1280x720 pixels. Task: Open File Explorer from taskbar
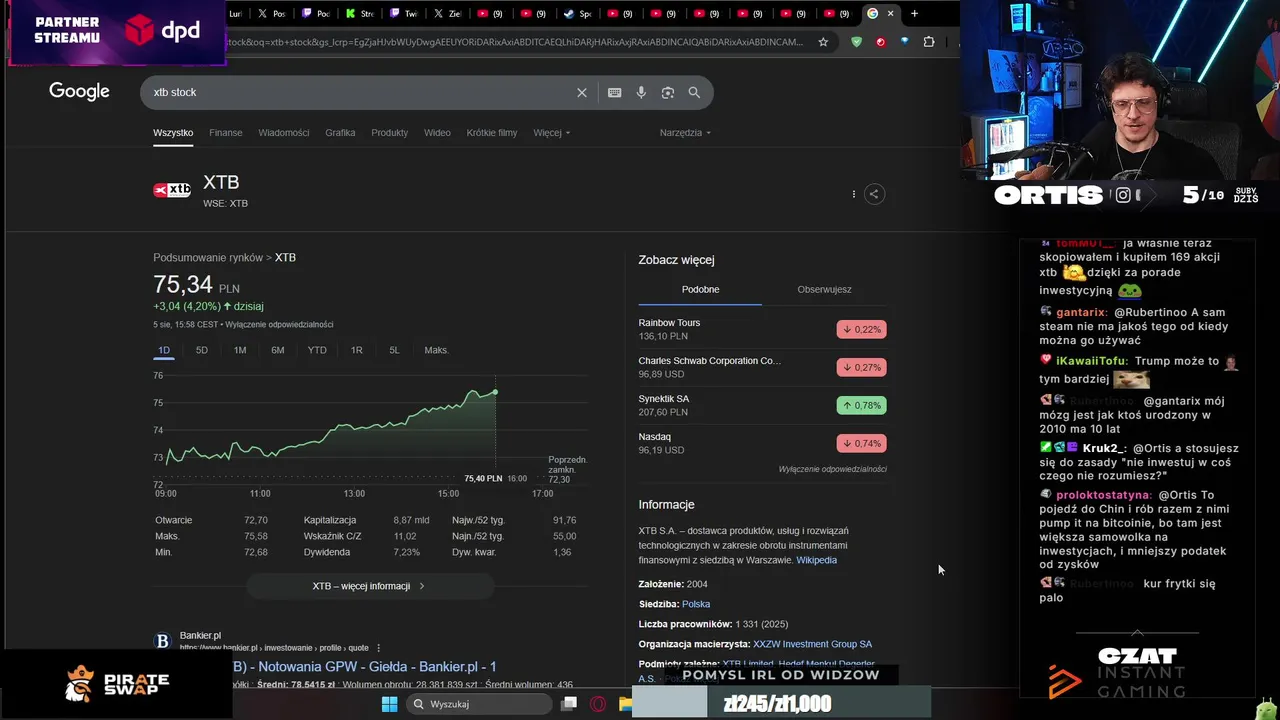tap(625, 704)
